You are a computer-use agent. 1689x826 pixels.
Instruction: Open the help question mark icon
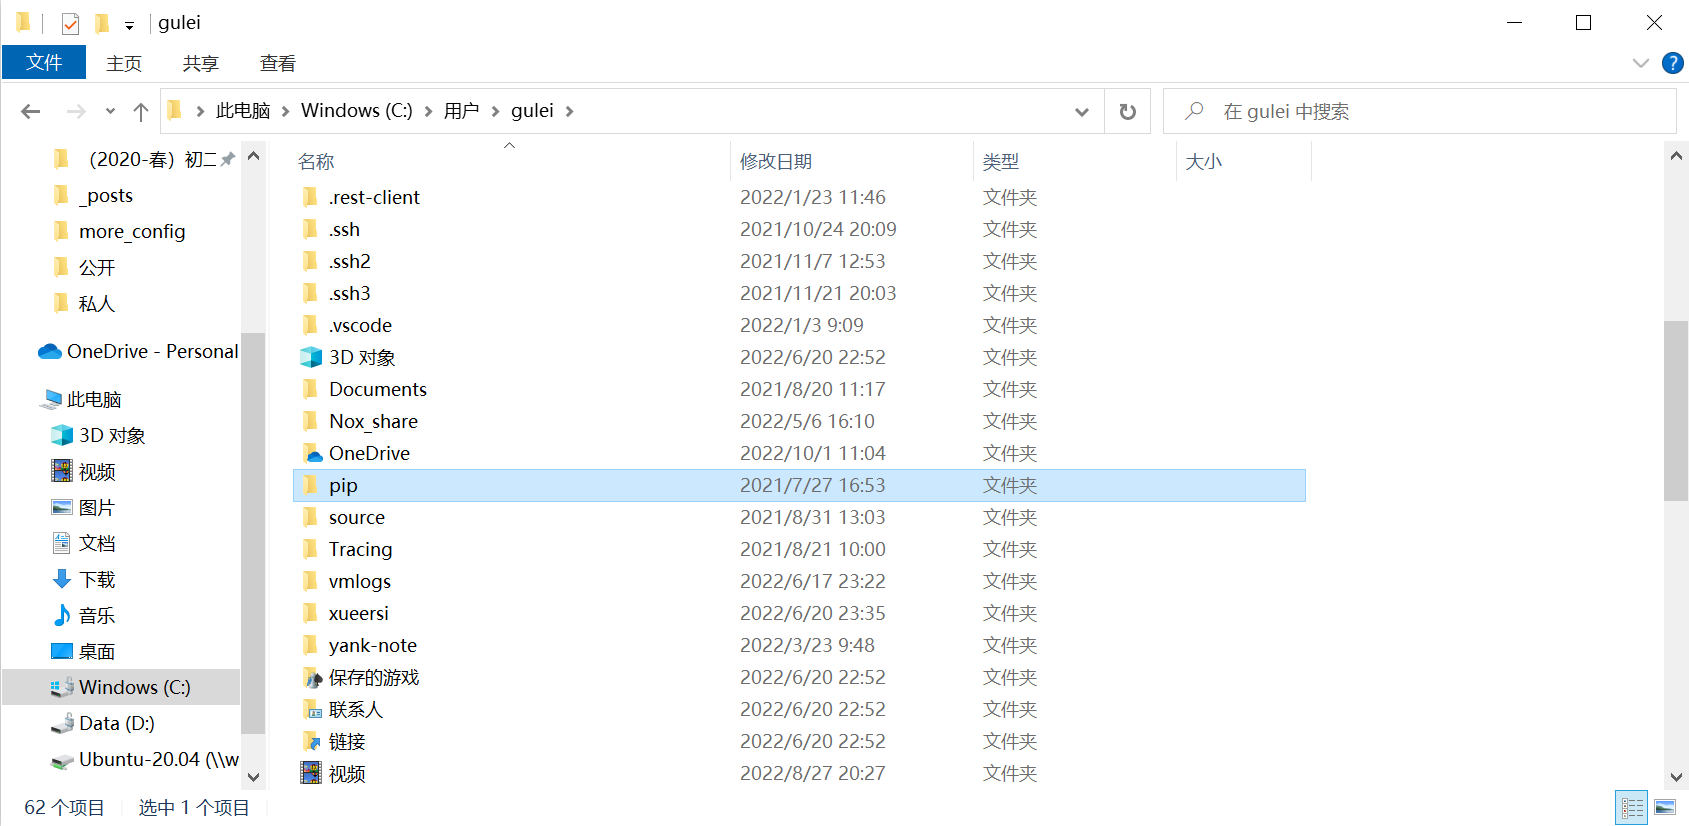tap(1672, 63)
